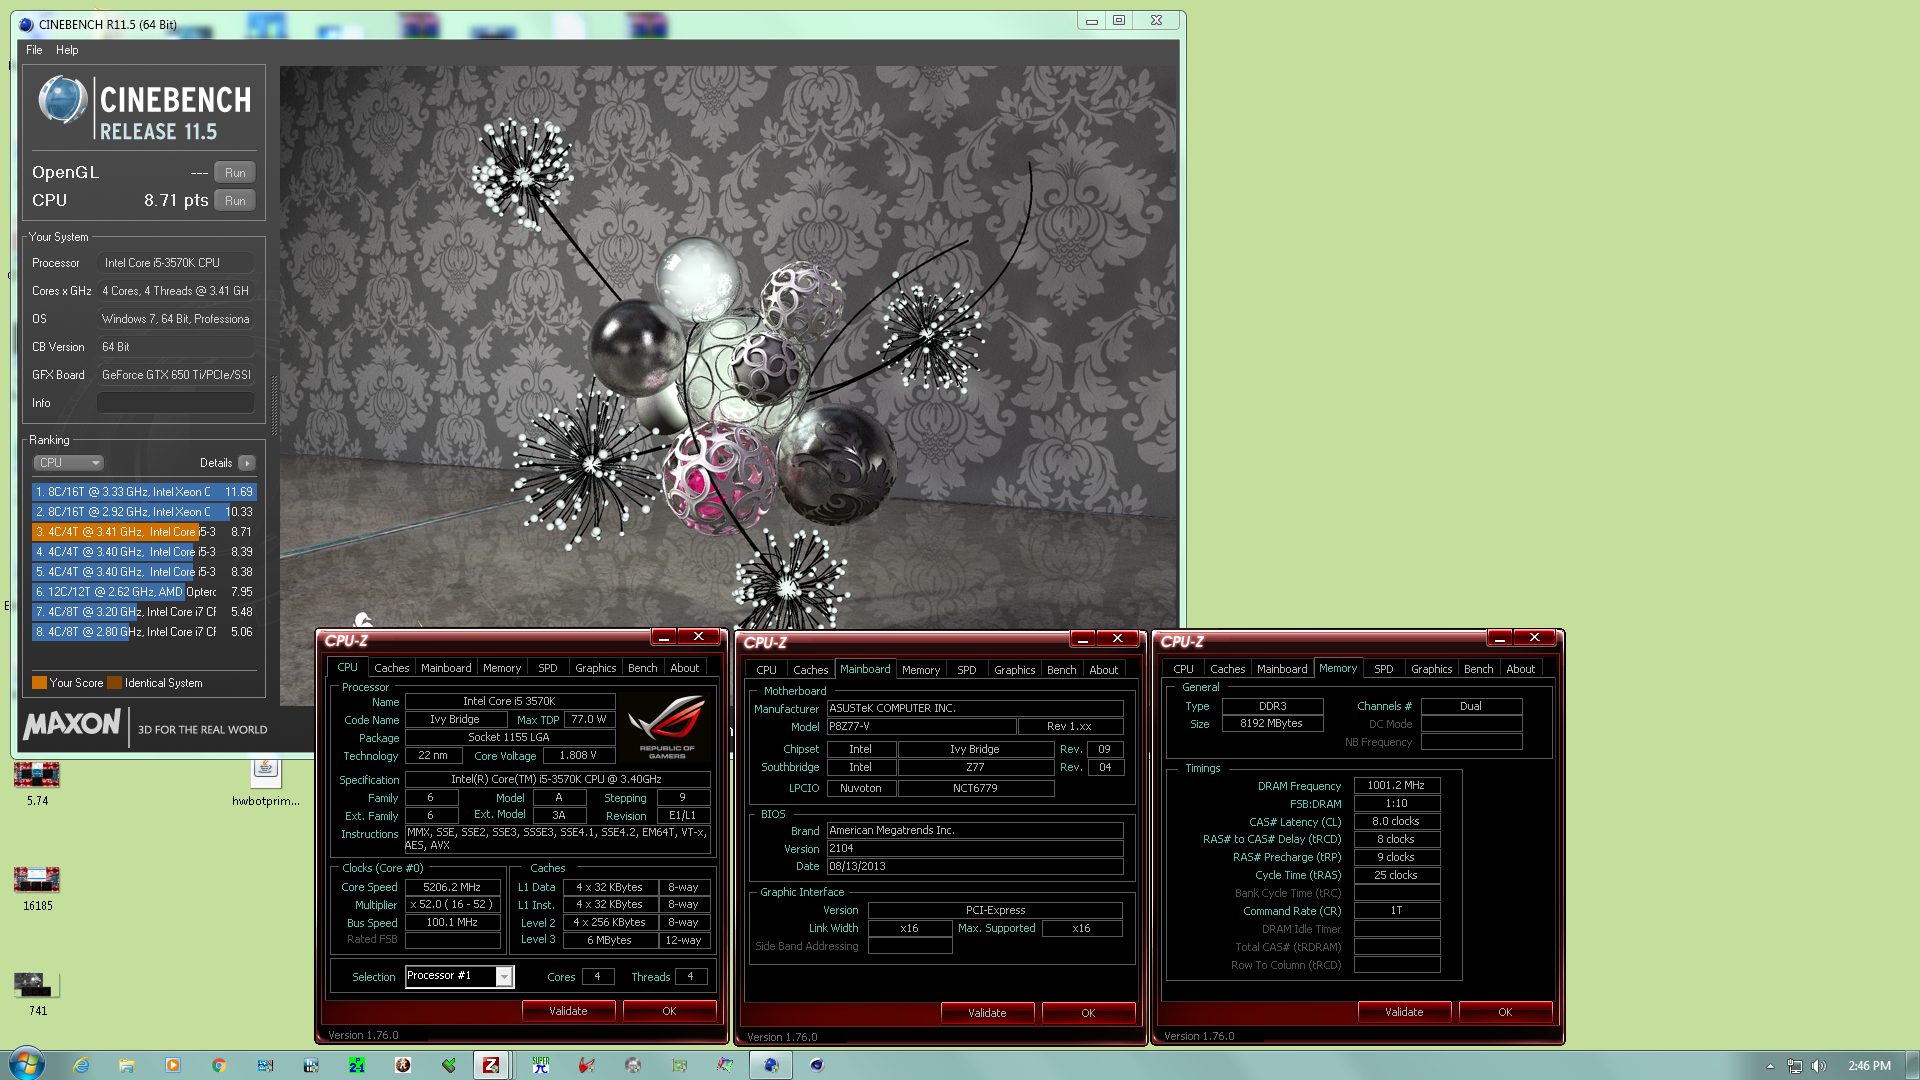1920x1080 pixels.
Task: Click Core Speed value 5206.2 MHz
Action: click(x=452, y=887)
